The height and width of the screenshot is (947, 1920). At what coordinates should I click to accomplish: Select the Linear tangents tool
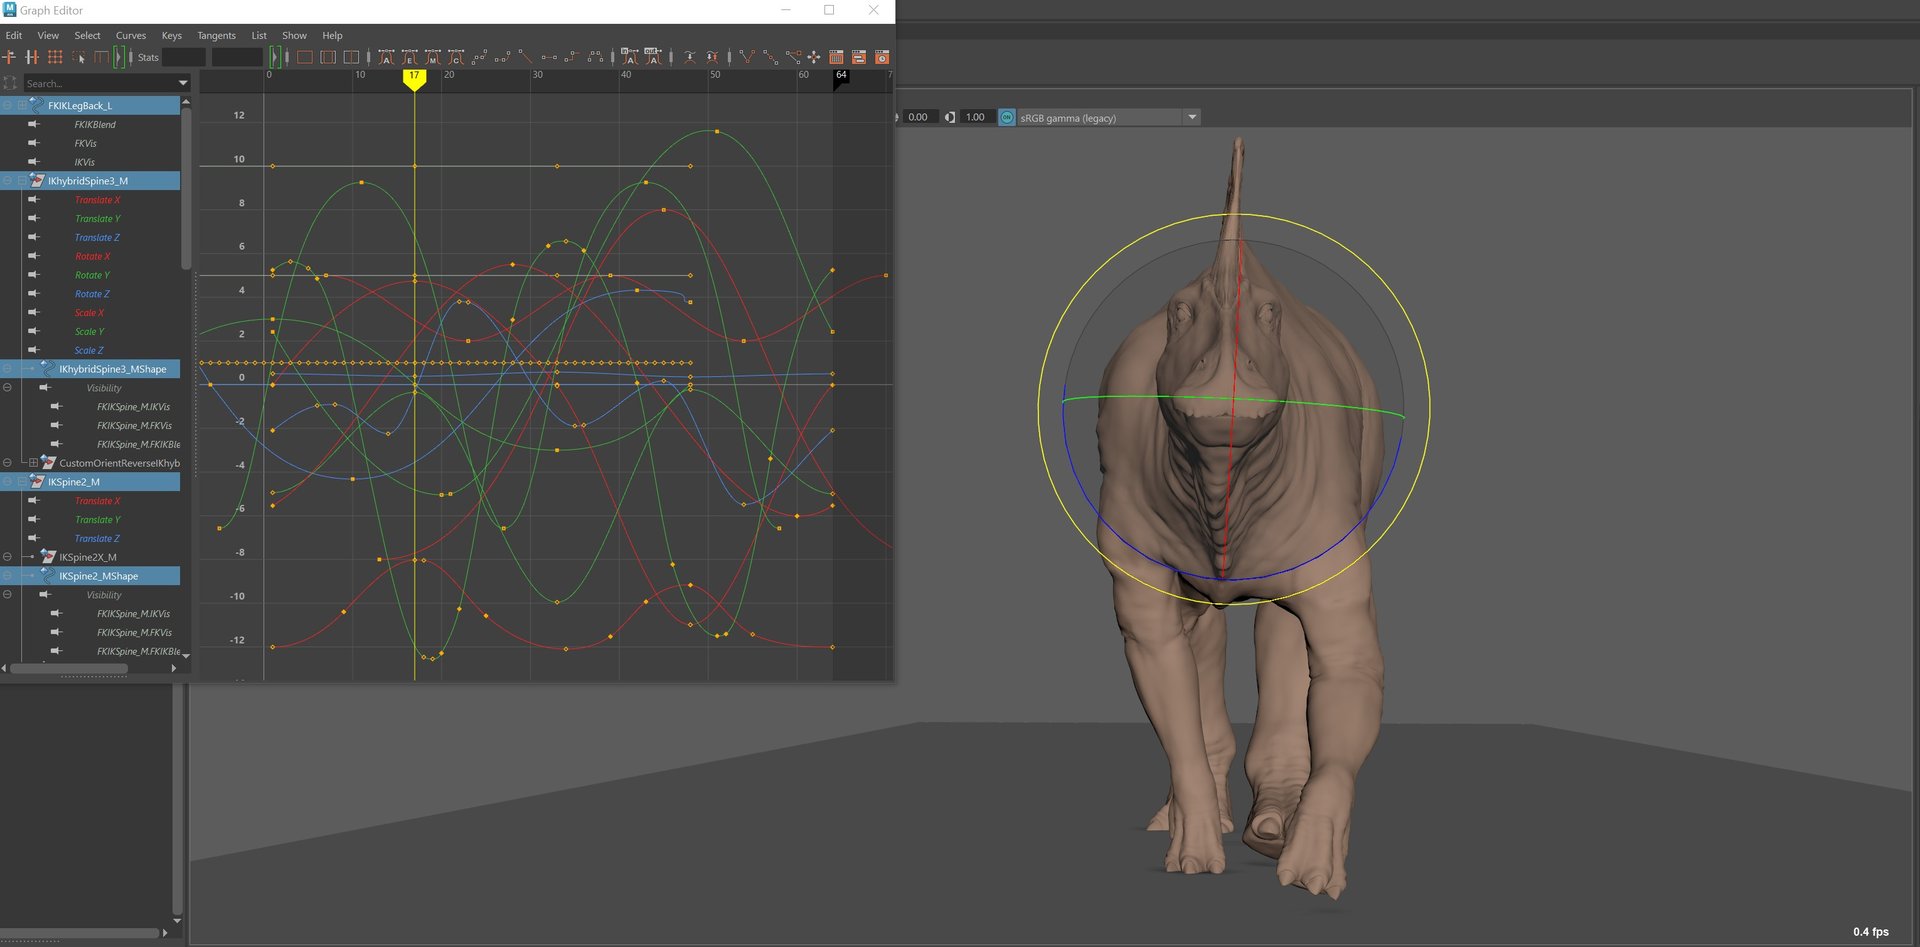tap(526, 57)
